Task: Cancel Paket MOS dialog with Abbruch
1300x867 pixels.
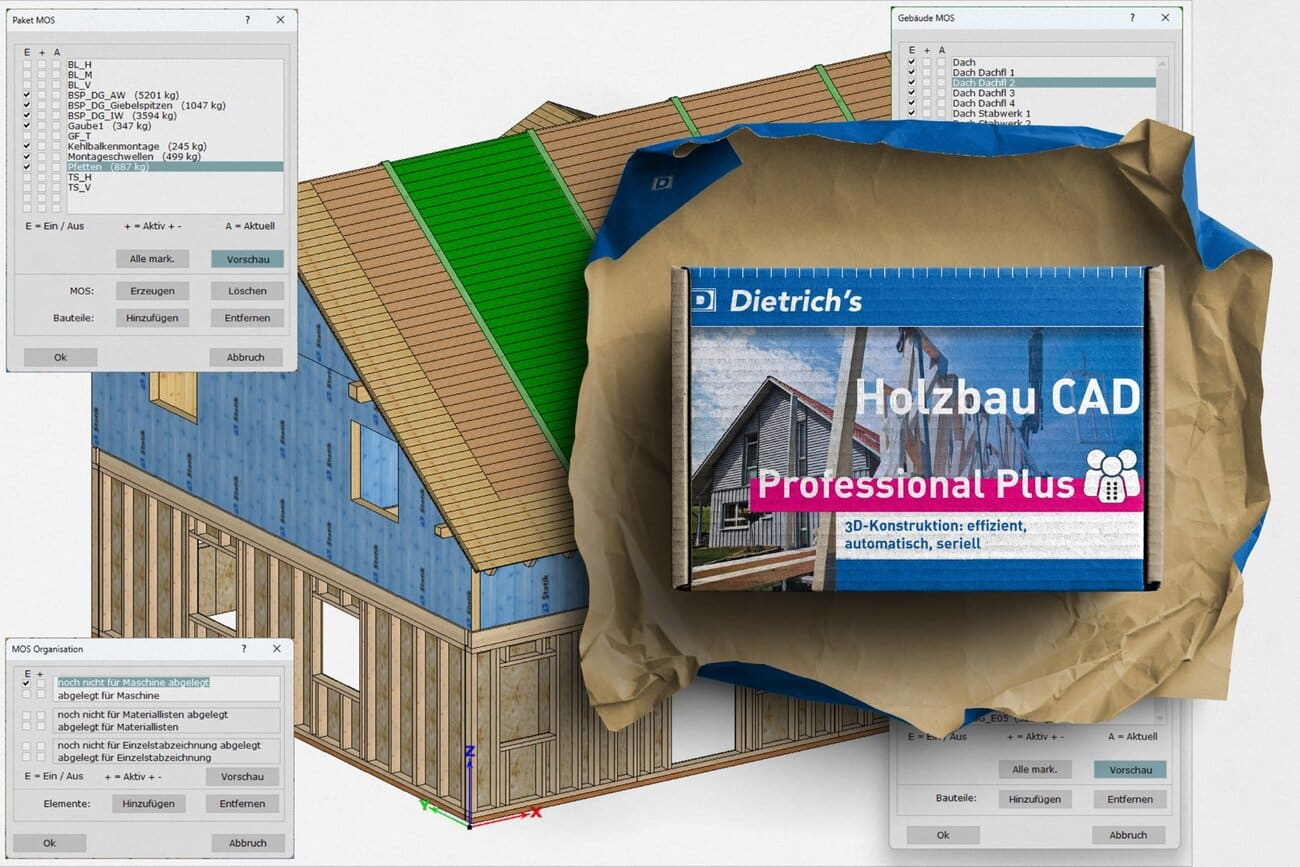Action: (x=246, y=357)
